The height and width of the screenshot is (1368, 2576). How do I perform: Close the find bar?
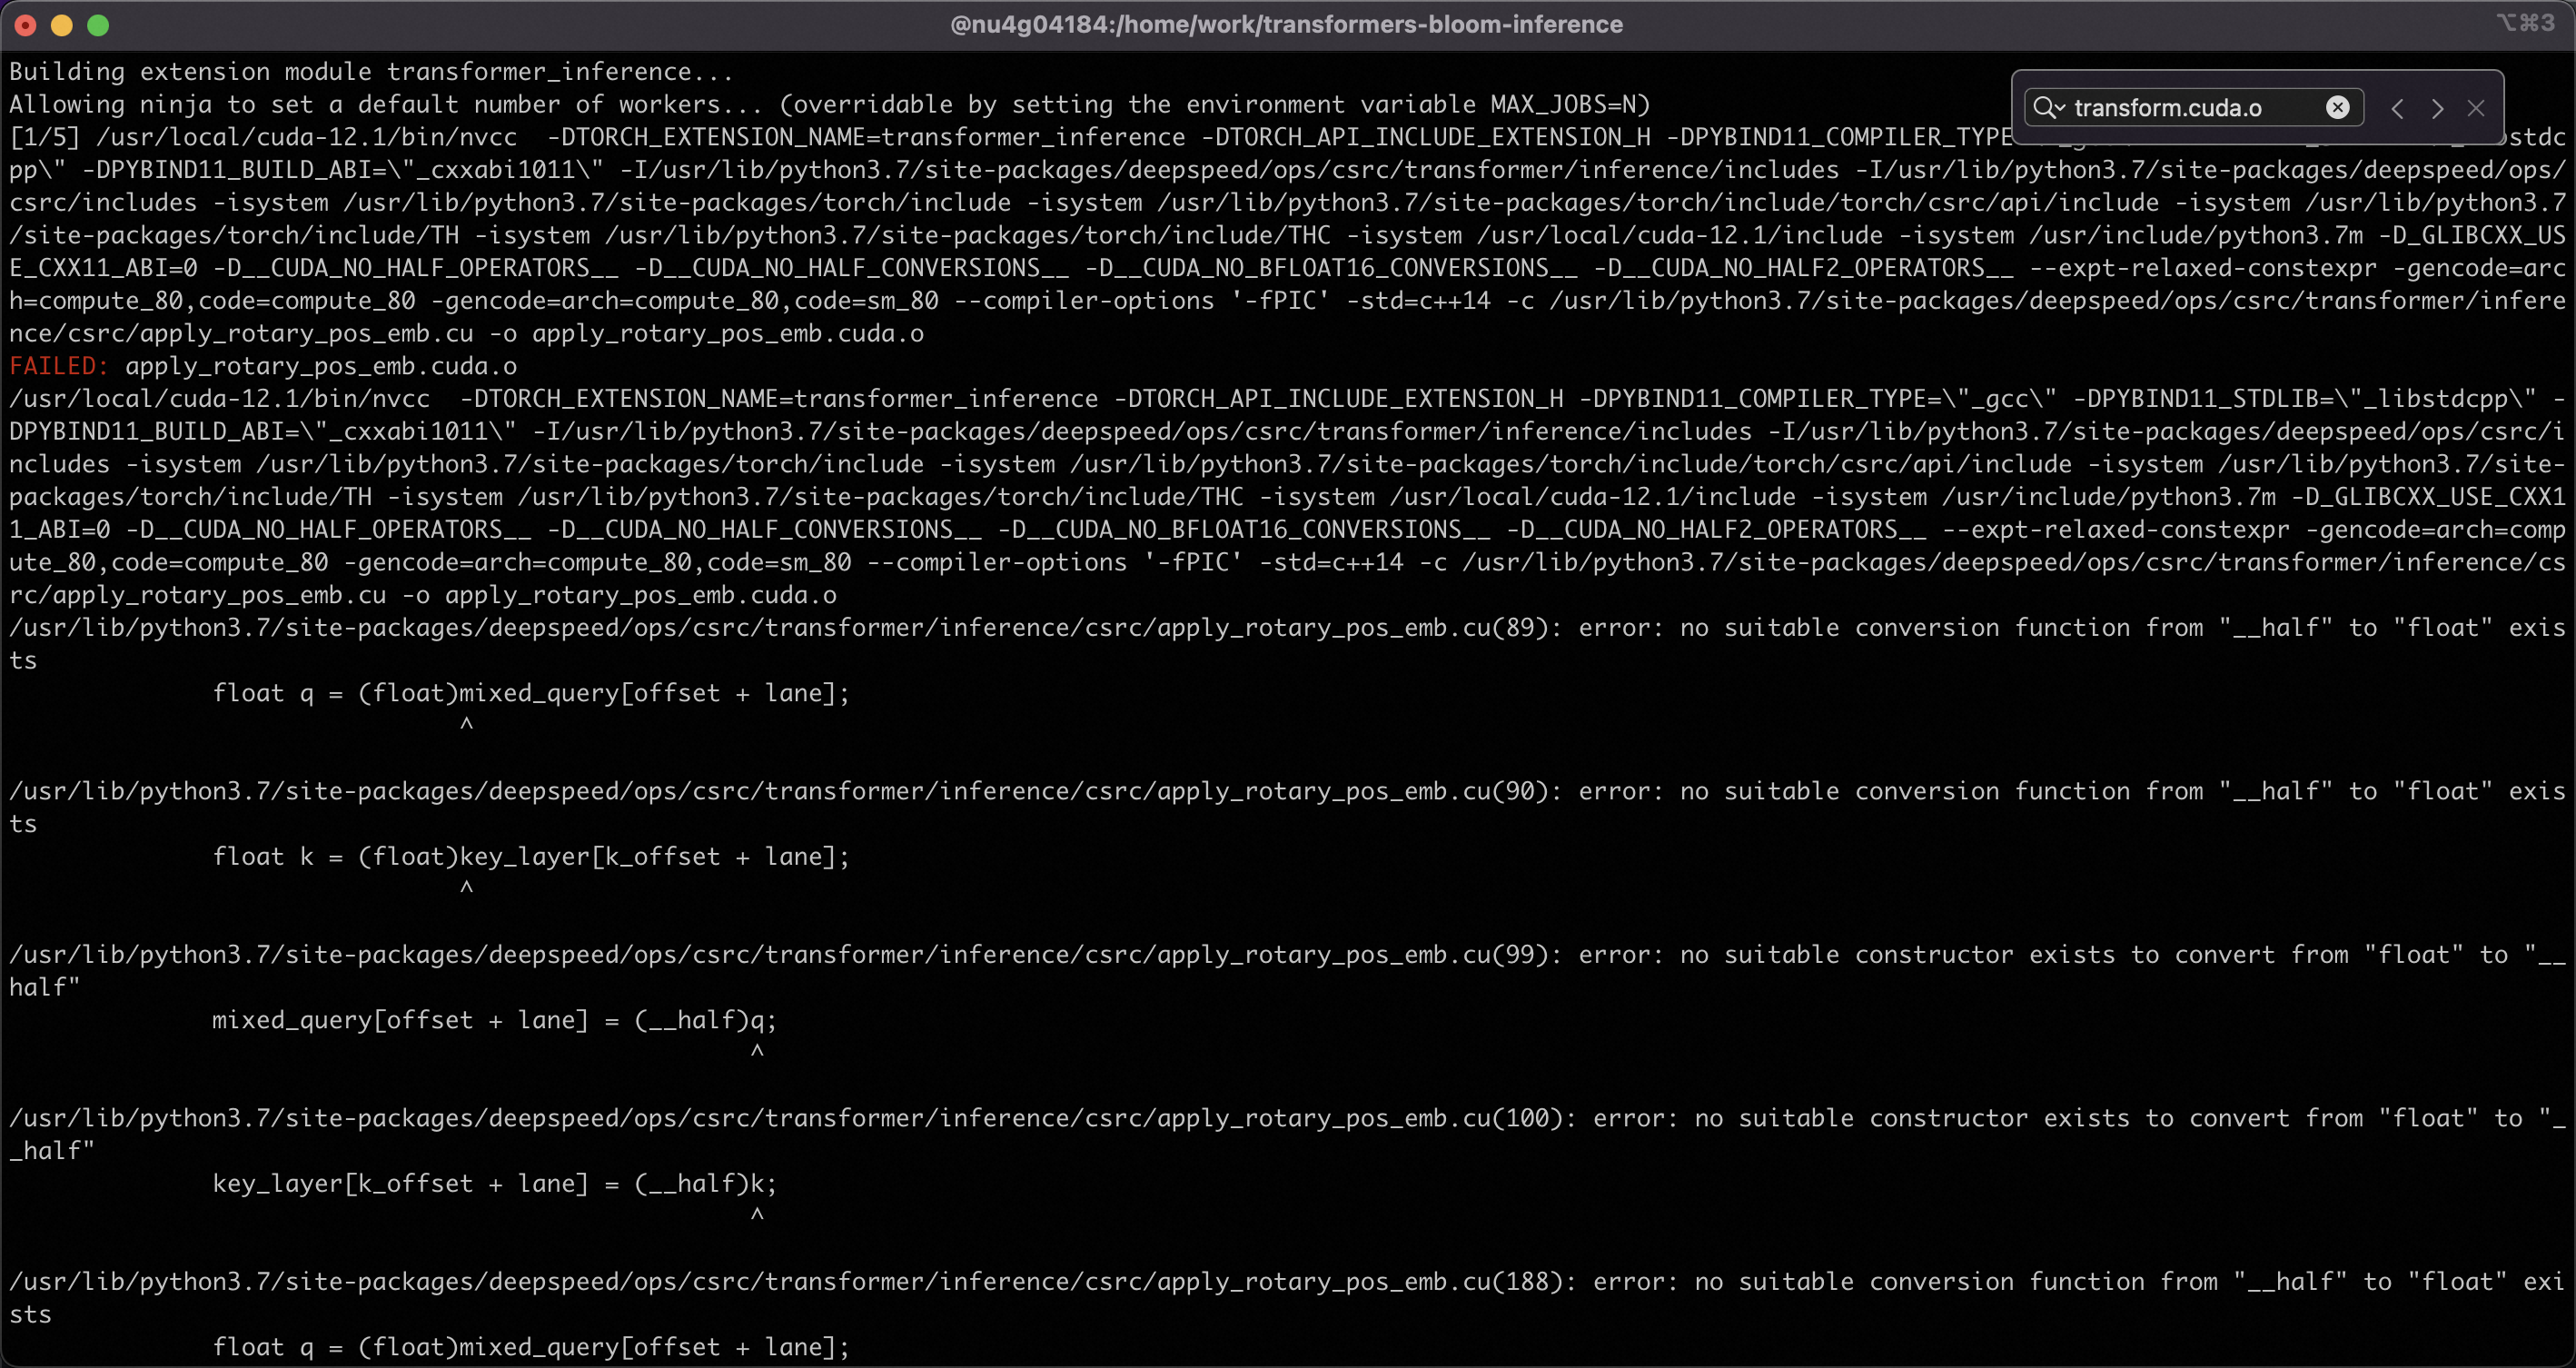tap(2476, 108)
